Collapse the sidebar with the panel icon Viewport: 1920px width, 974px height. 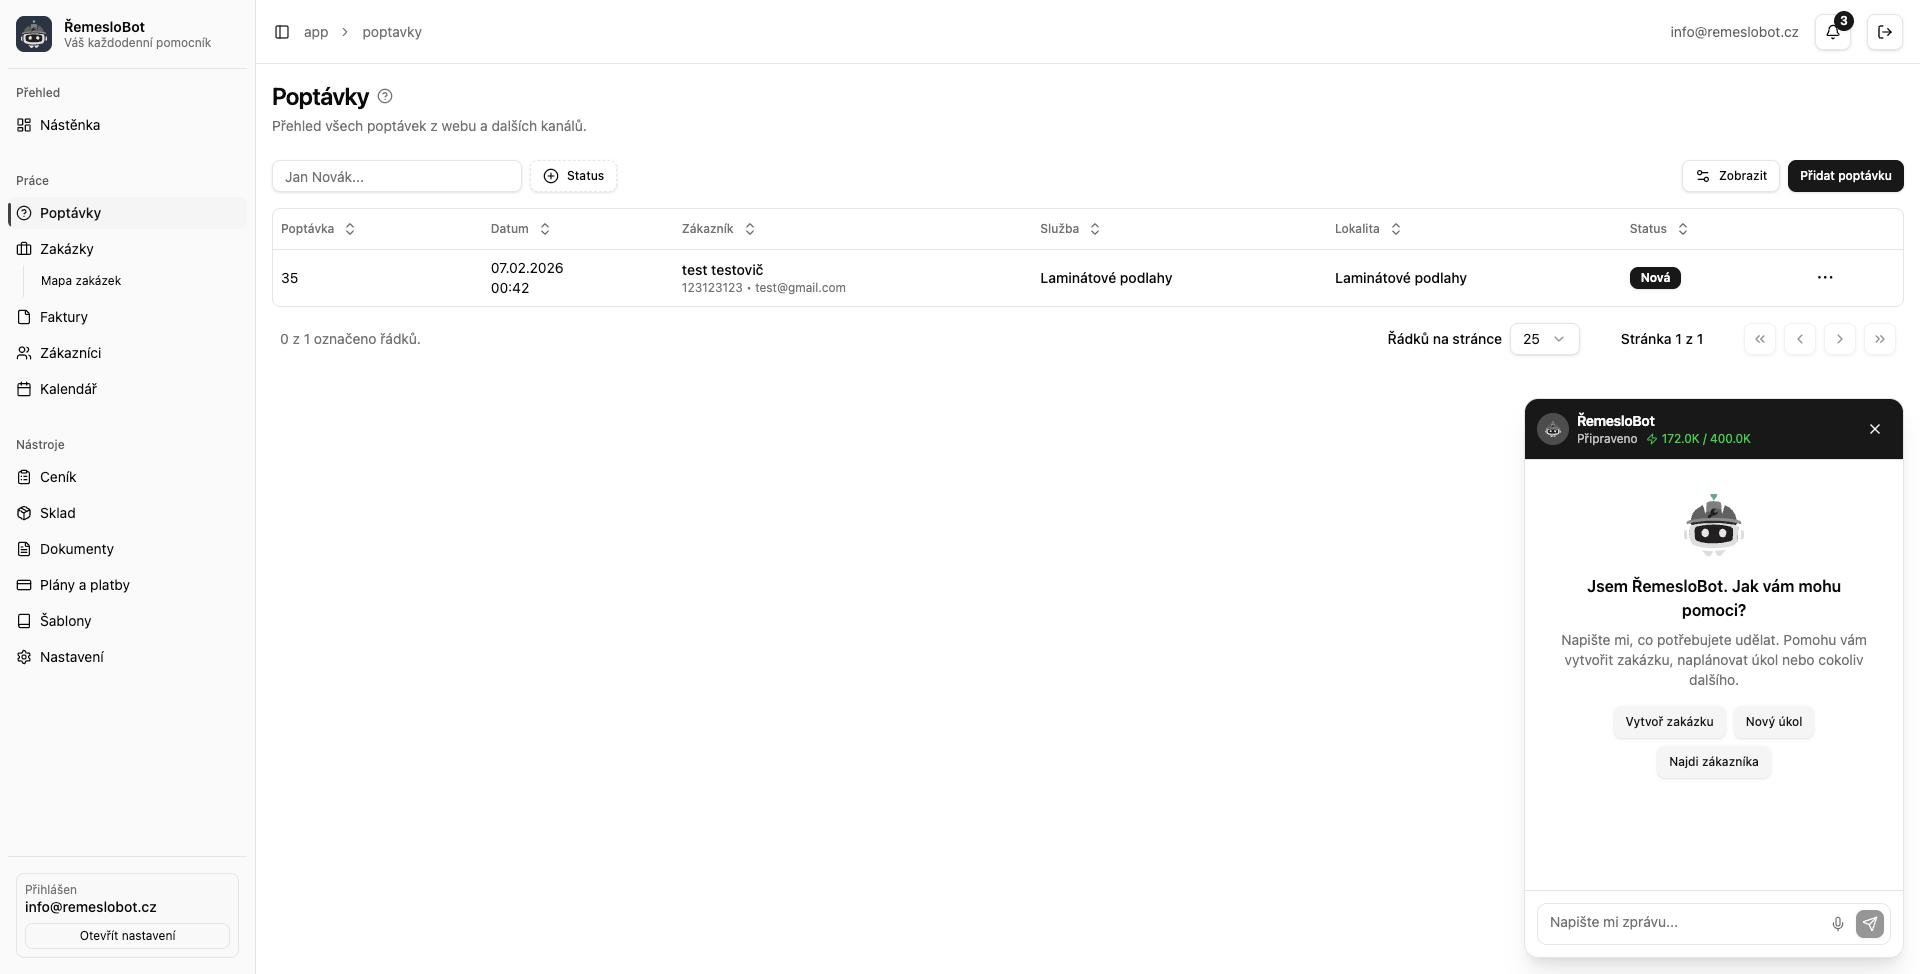click(282, 32)
